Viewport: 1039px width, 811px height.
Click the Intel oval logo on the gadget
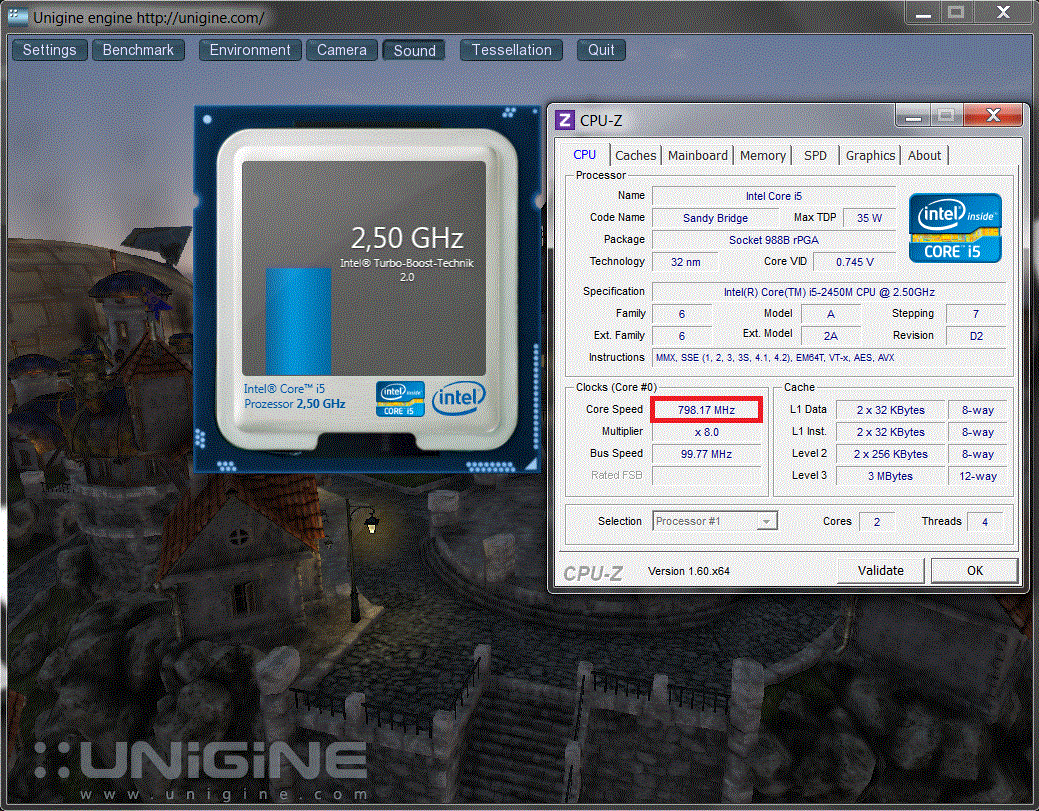459,398
